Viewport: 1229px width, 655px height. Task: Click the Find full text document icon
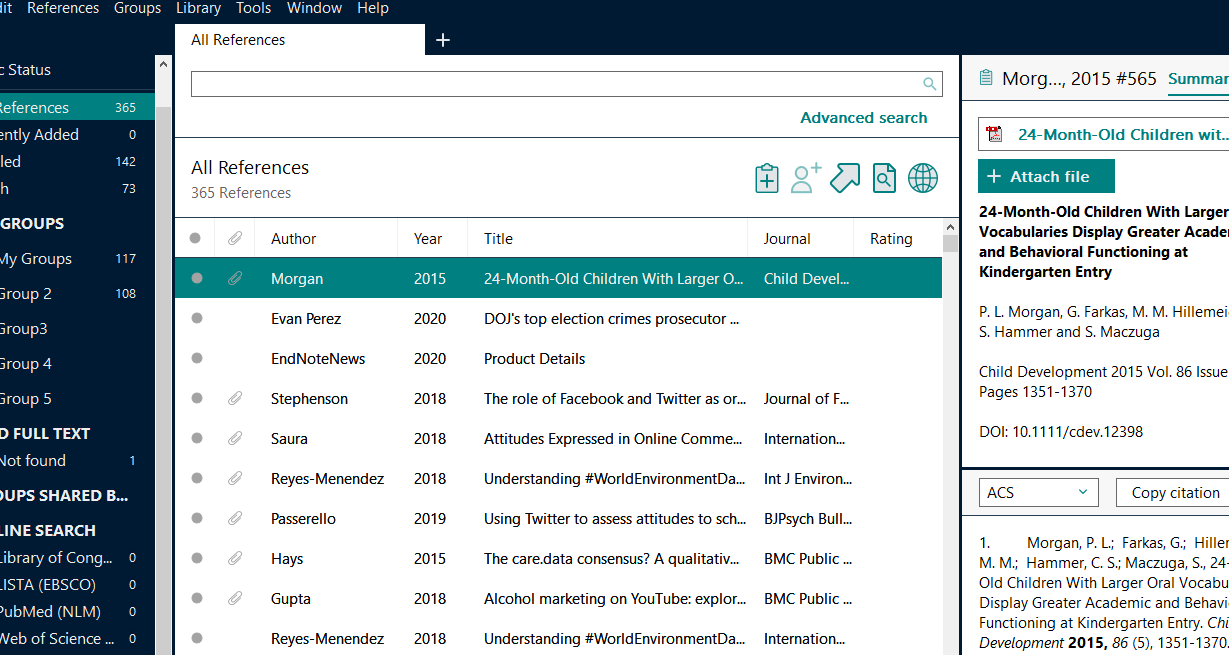[x=884, y=178]
